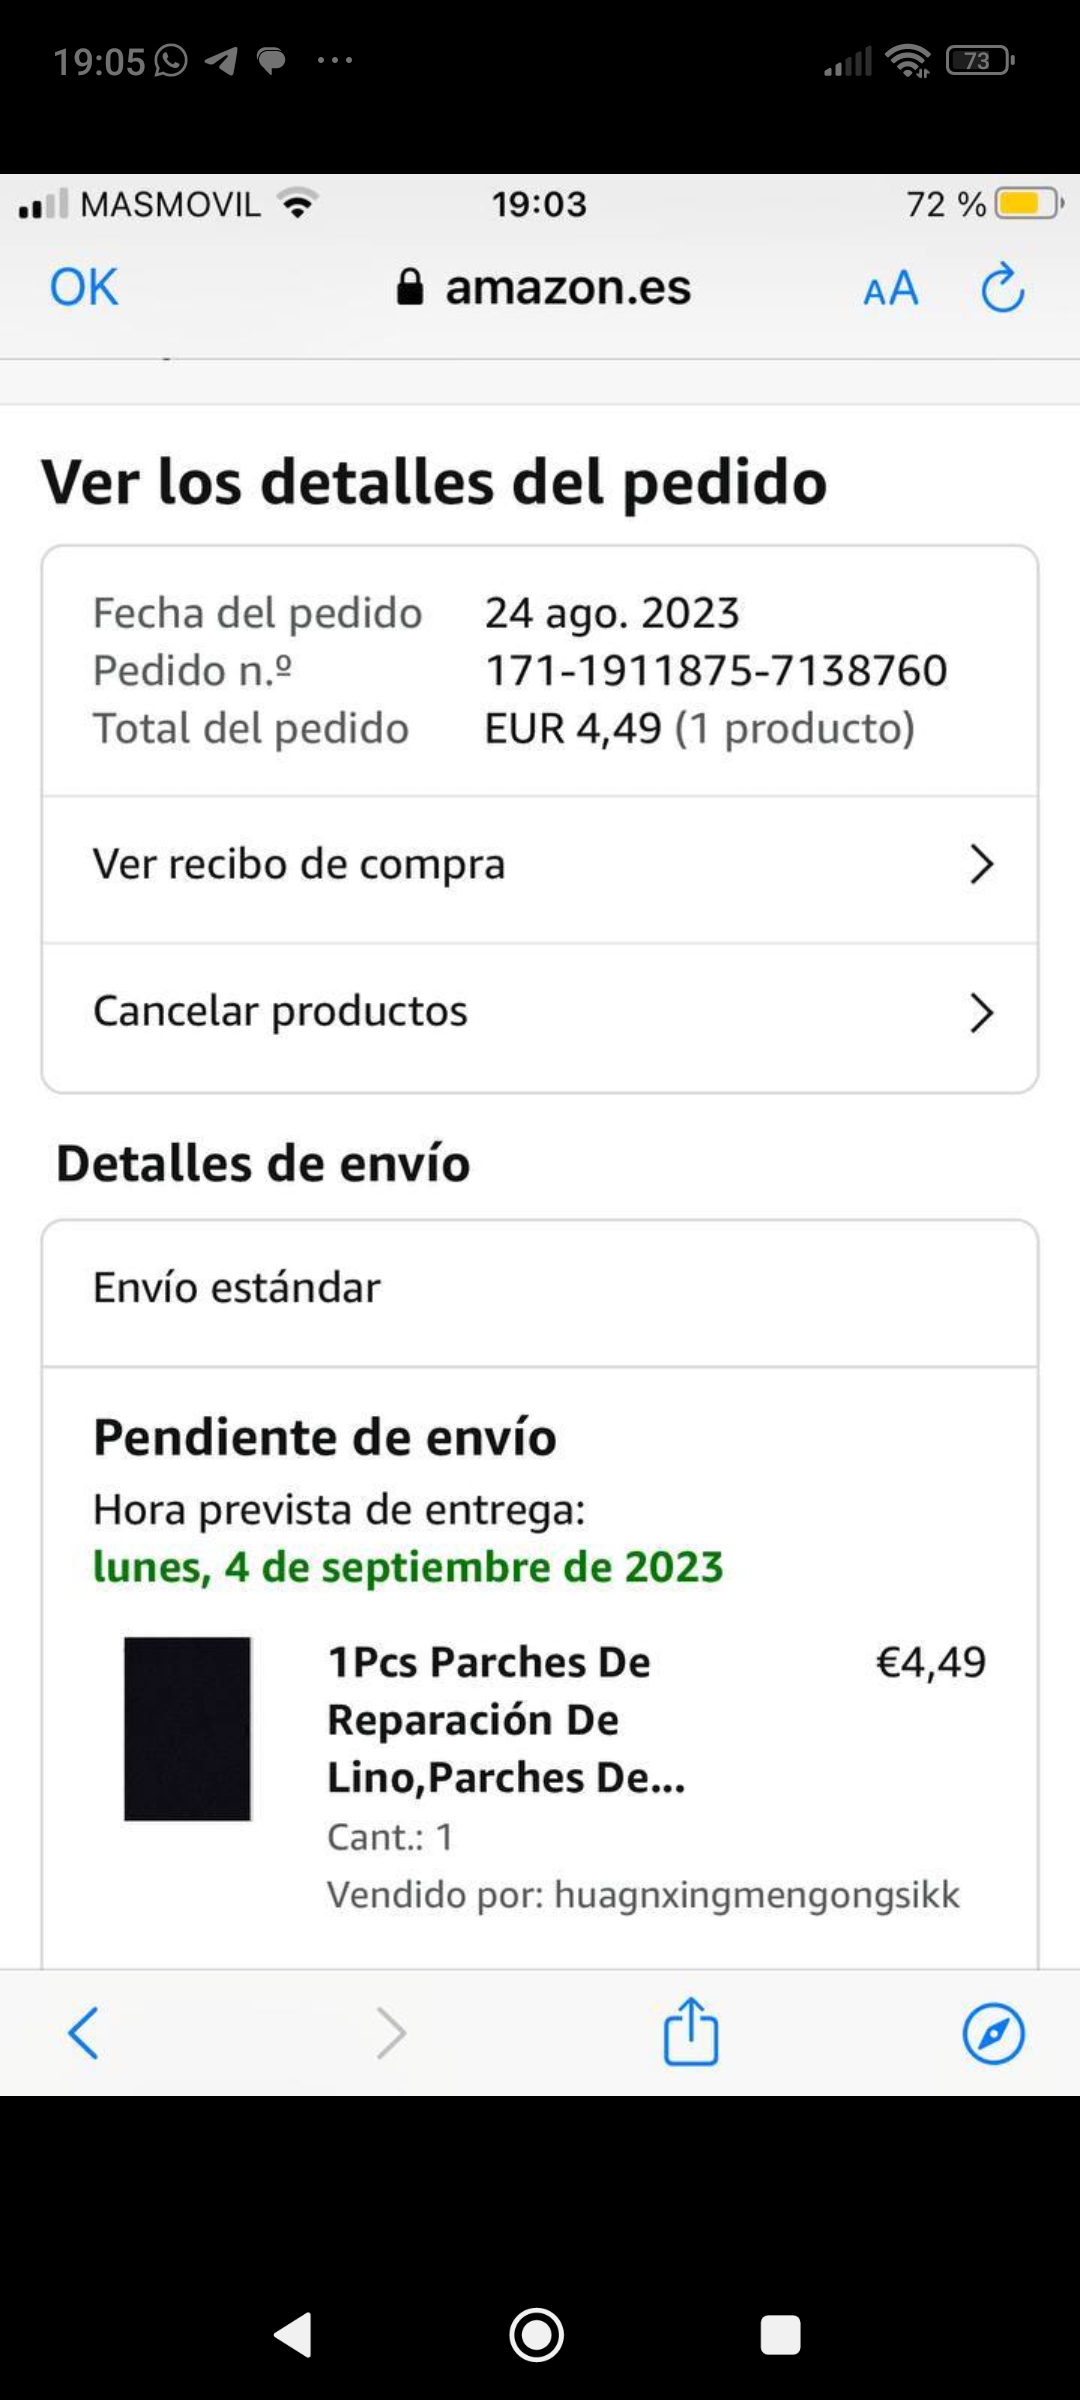The image size is (1080, 2400).
Task: Expand the Ver recibo de compra chevron
Action: 981,865
